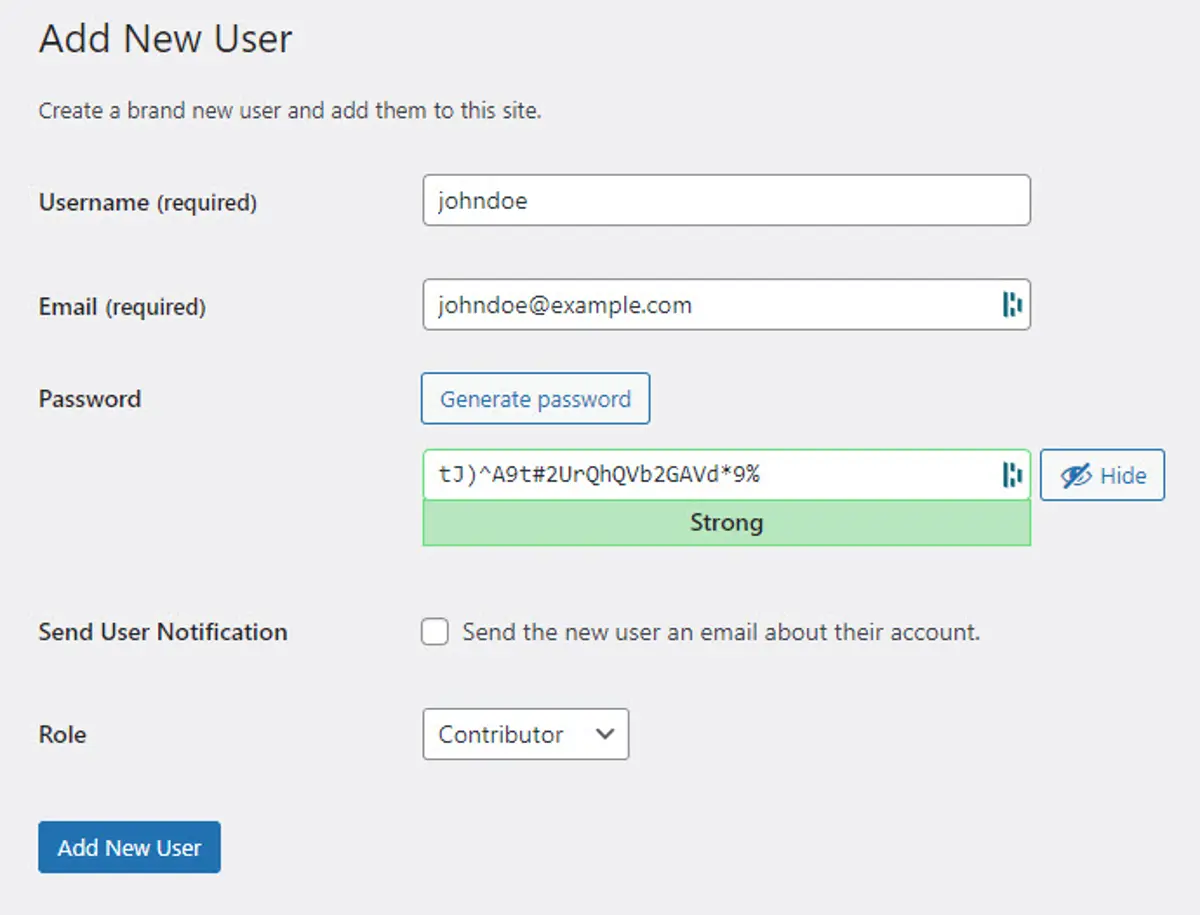
Task: Click the 'Create a brand new user' description text
Action: (290, 111)
